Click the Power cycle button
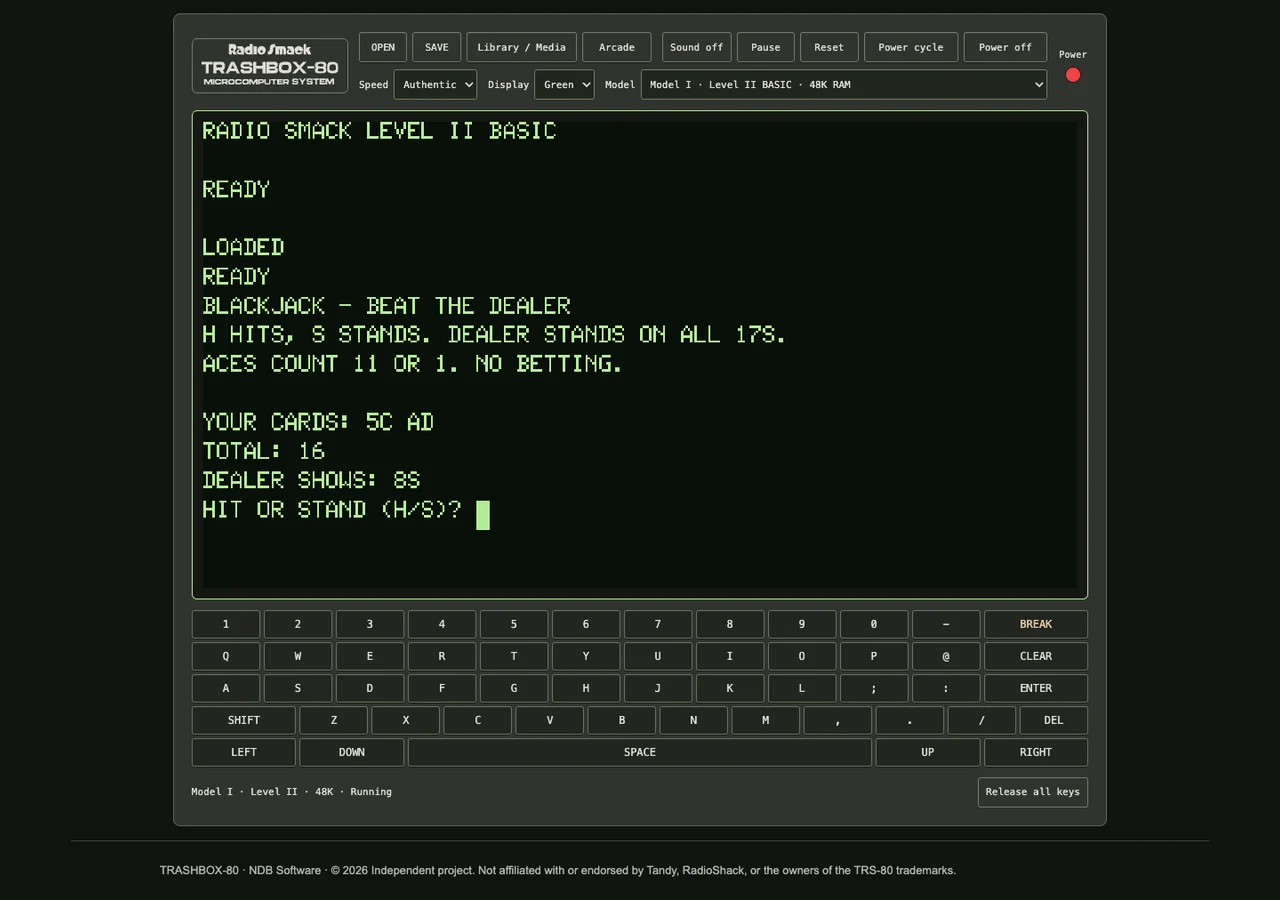 coord(911,47)
